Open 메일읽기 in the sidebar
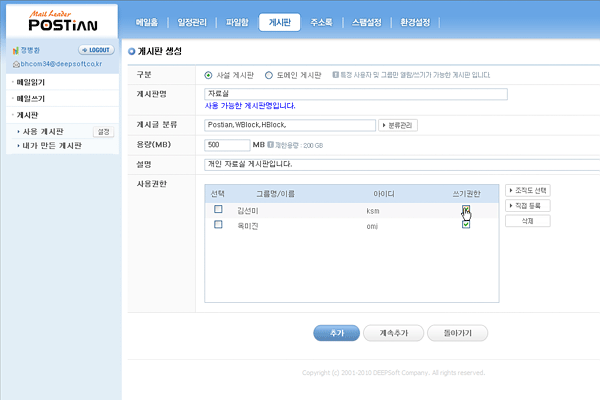 click(31, 82)
